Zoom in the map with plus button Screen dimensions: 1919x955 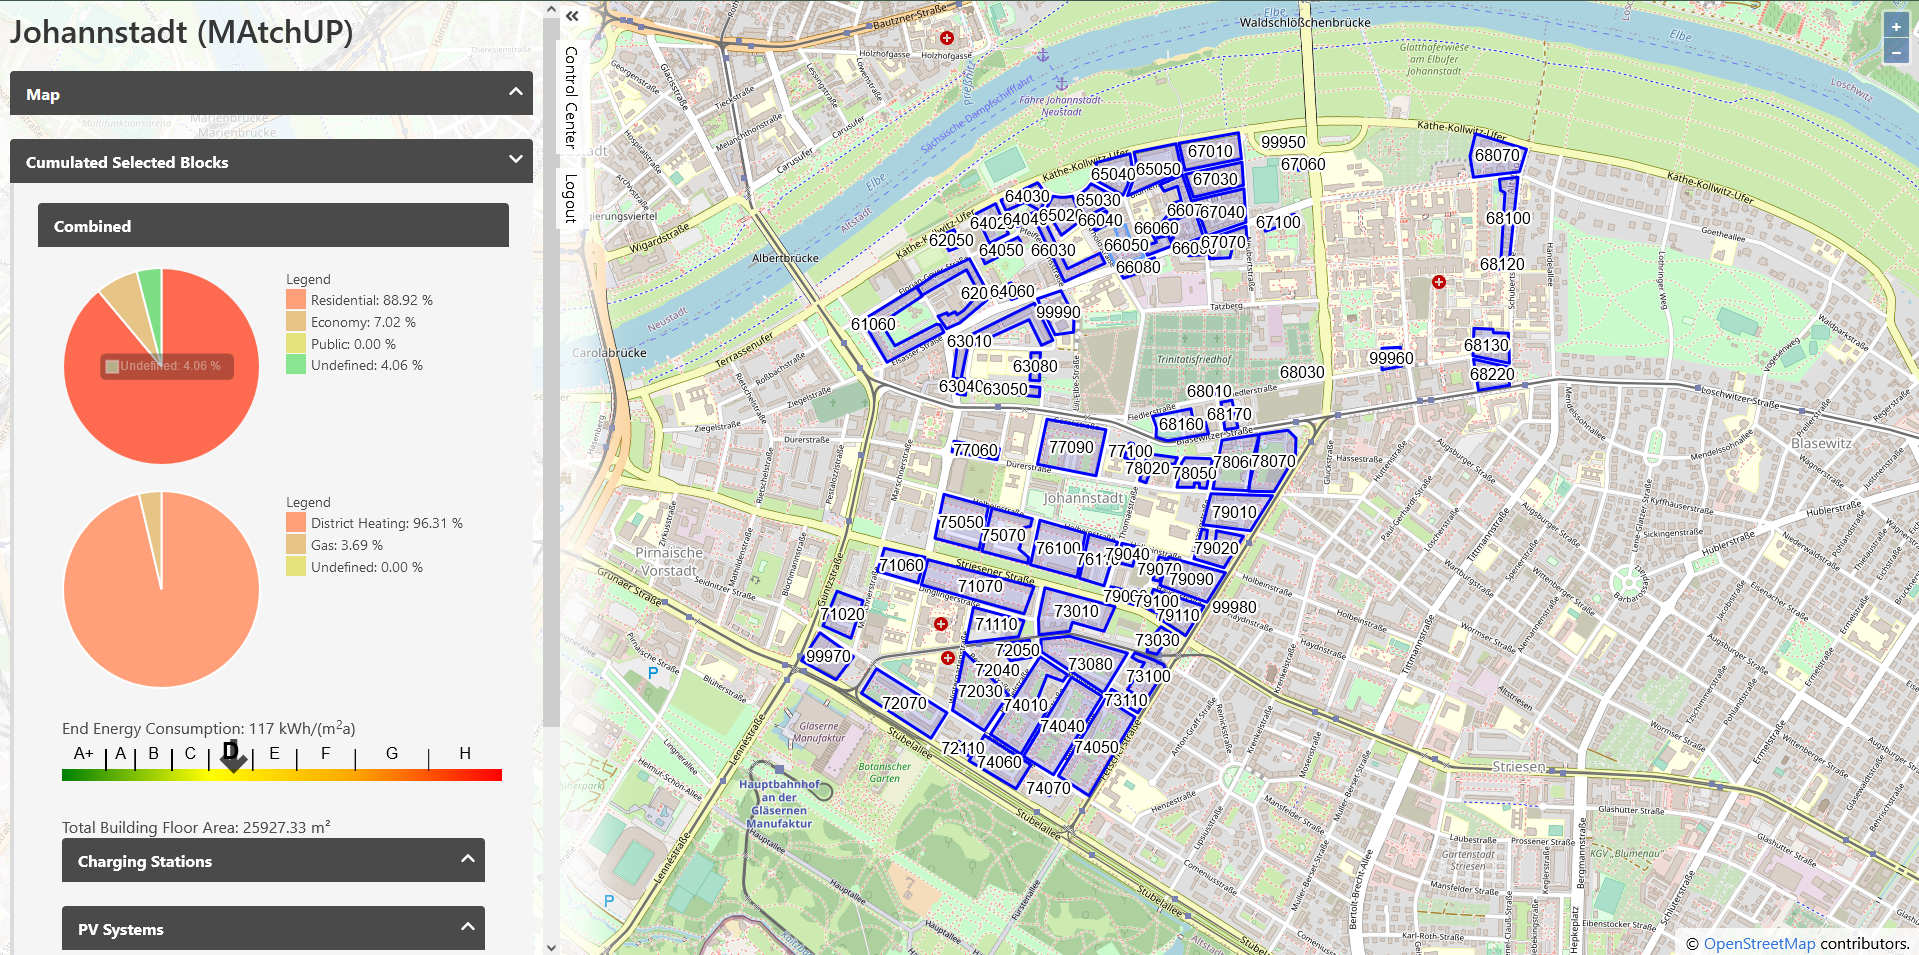coord(1895,27)
